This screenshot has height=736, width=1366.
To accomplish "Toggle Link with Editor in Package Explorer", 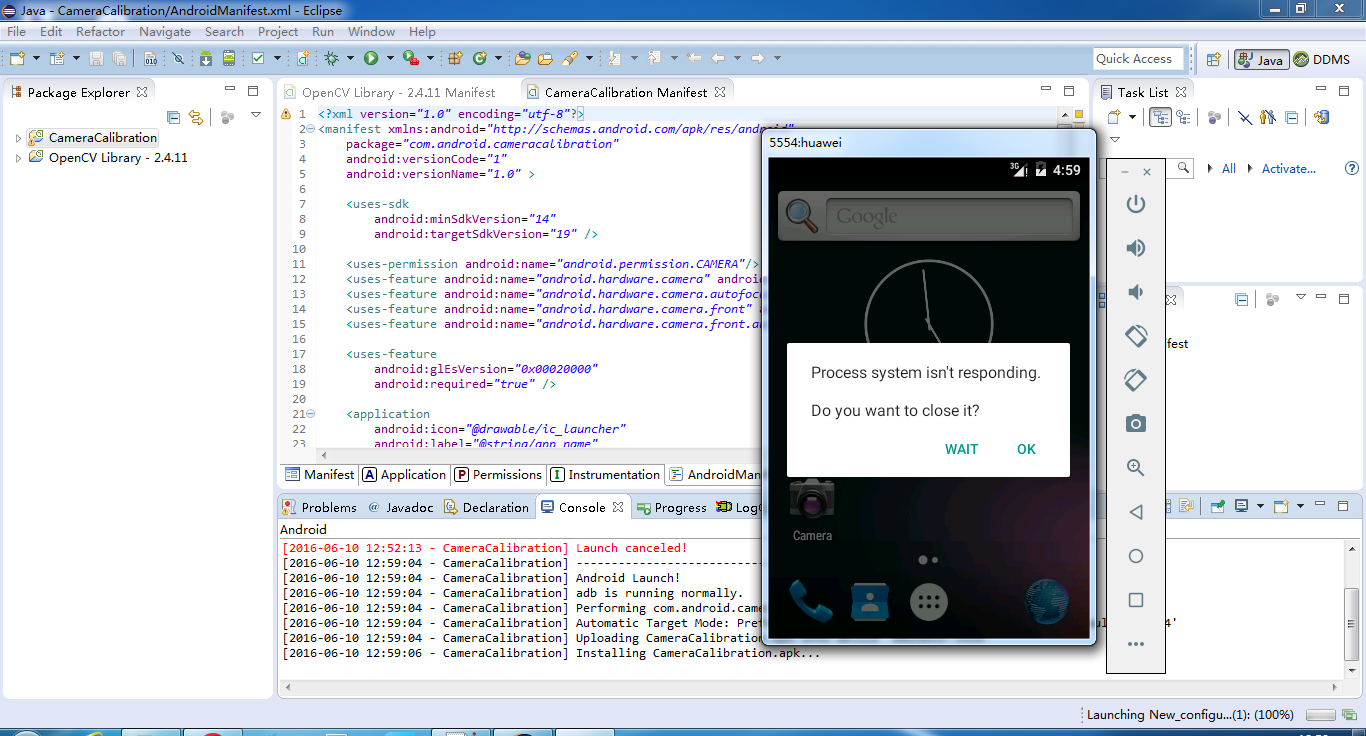I will [x=196, y=117].
